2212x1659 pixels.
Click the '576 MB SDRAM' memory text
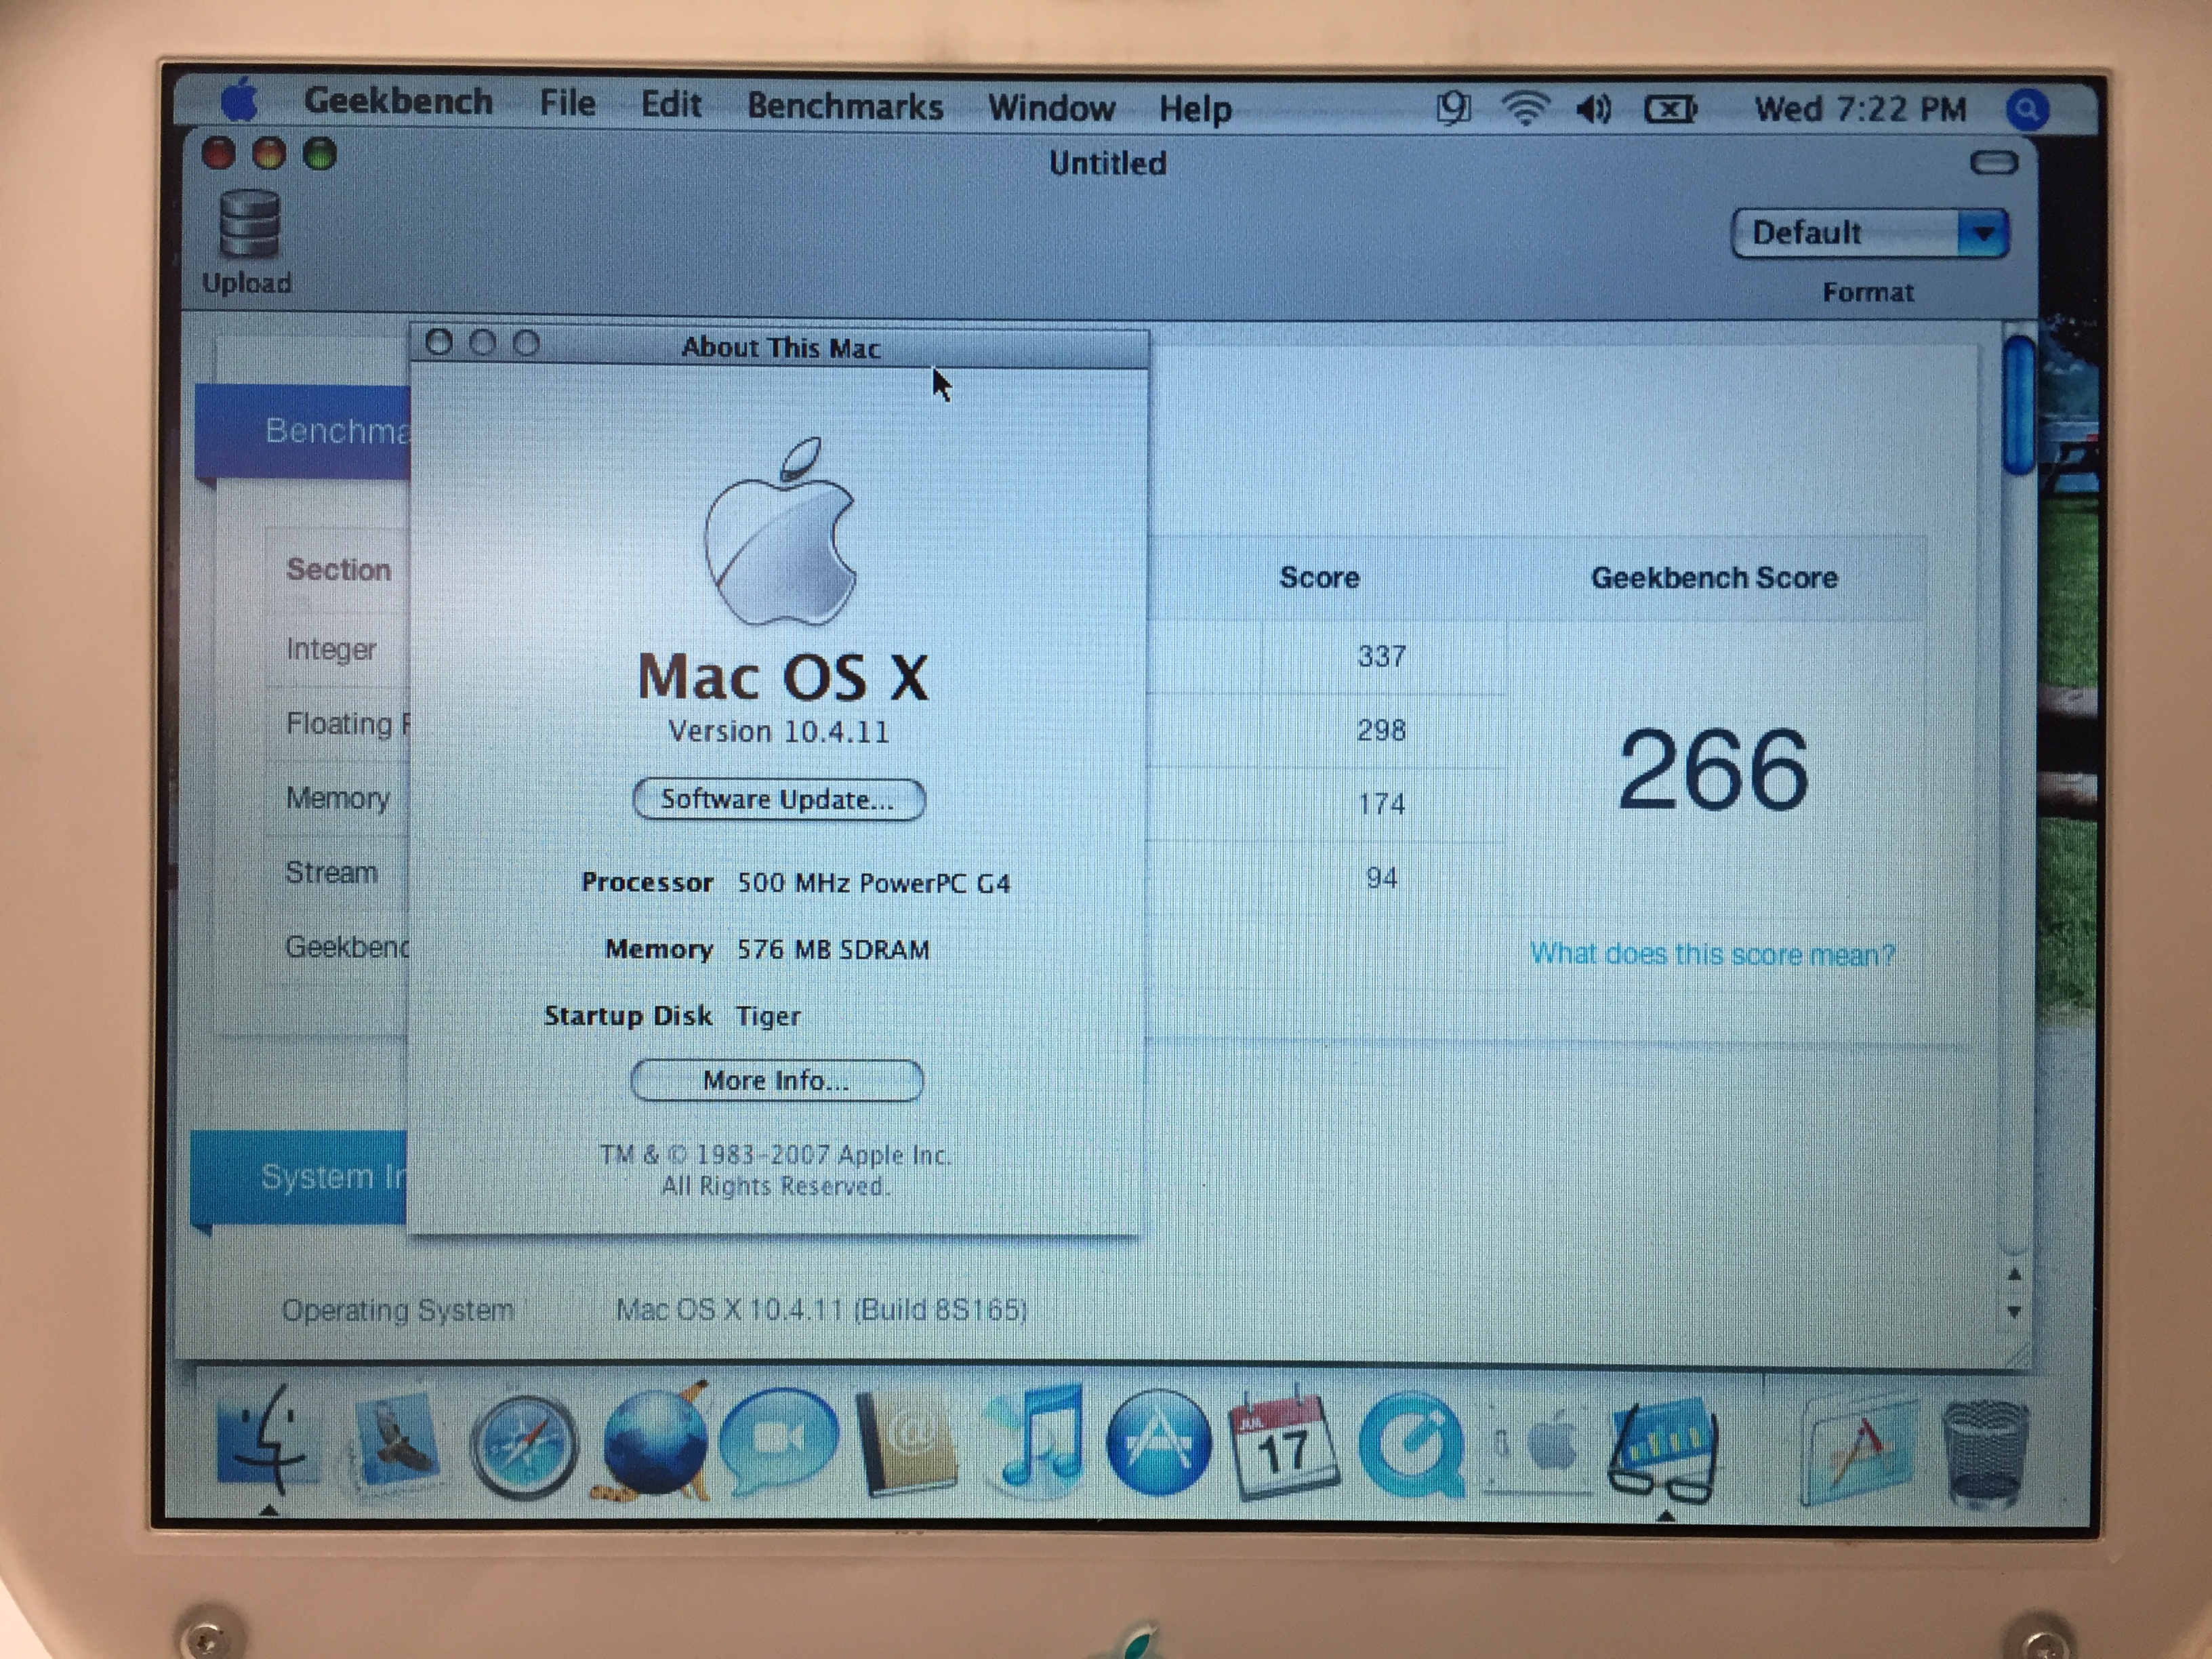pos(833,949)
